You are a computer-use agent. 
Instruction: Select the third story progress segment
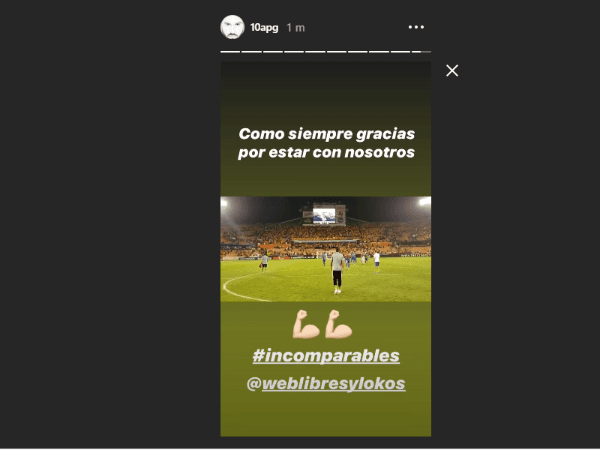click(273, 51)
